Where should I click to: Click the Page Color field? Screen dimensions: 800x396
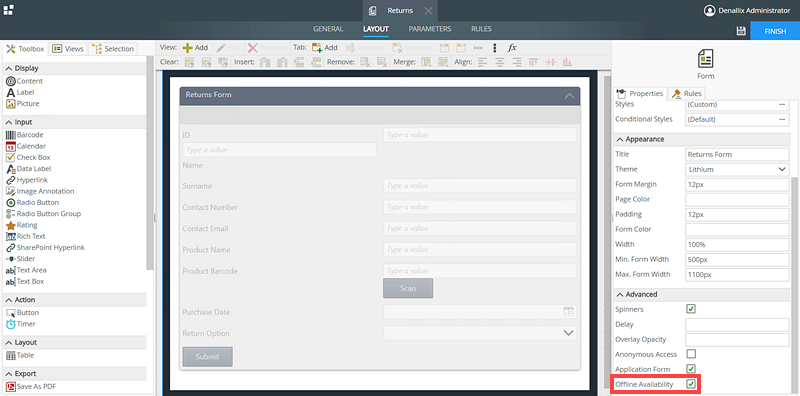tap(737, 199)
